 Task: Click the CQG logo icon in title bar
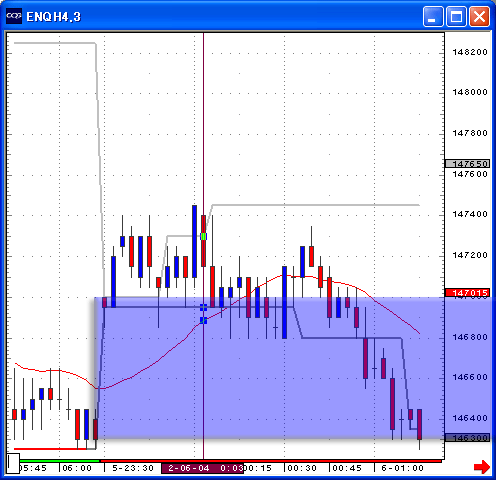click(x=14, y=16)
